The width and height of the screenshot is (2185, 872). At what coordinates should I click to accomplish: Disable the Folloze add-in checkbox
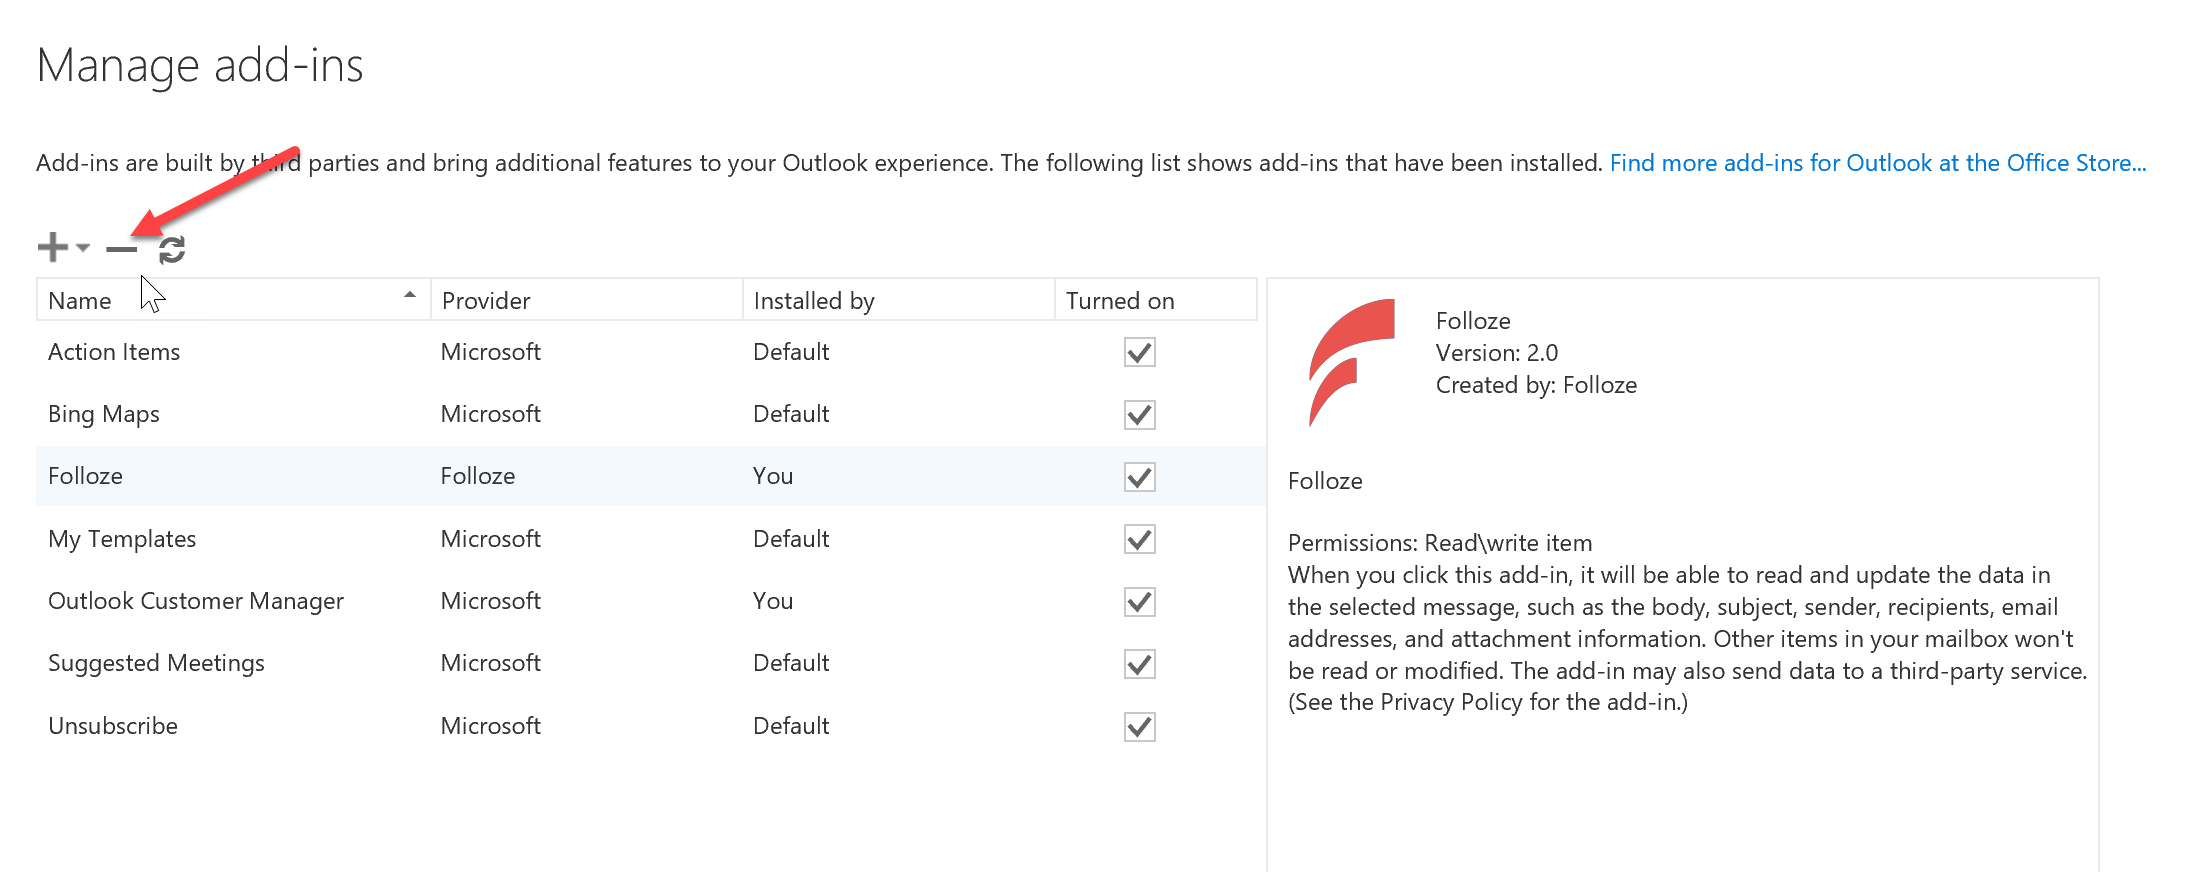point(1139,477)
